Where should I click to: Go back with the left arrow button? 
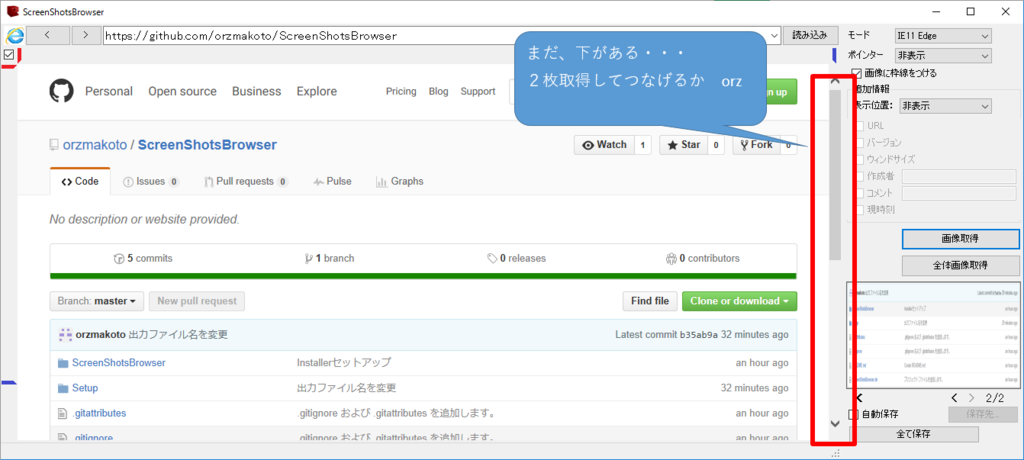(x=47, y=35)
